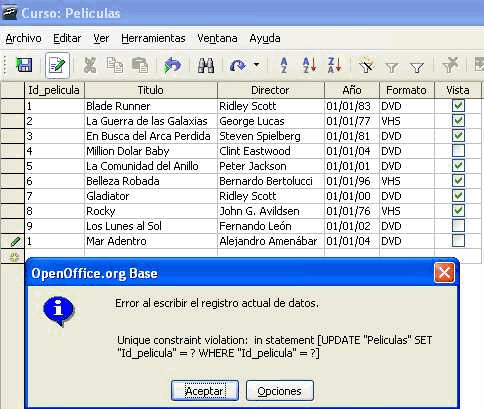
Task: Click the Curso: Peliculas title bar icon
Action: [9, 13]
